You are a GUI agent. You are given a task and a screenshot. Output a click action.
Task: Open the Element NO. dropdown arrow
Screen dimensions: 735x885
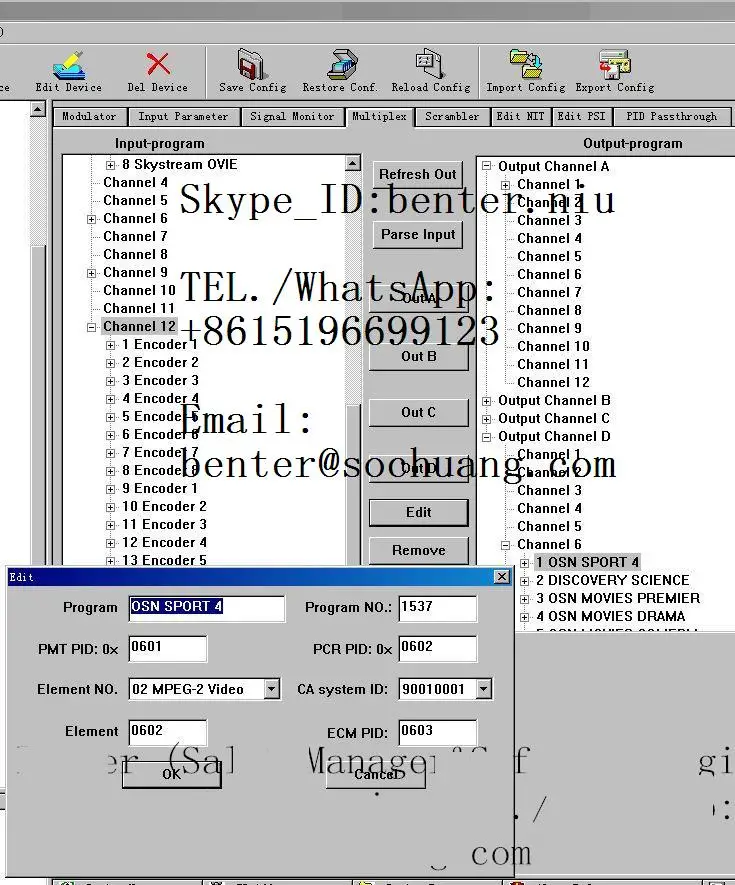(x=272, y=689)
